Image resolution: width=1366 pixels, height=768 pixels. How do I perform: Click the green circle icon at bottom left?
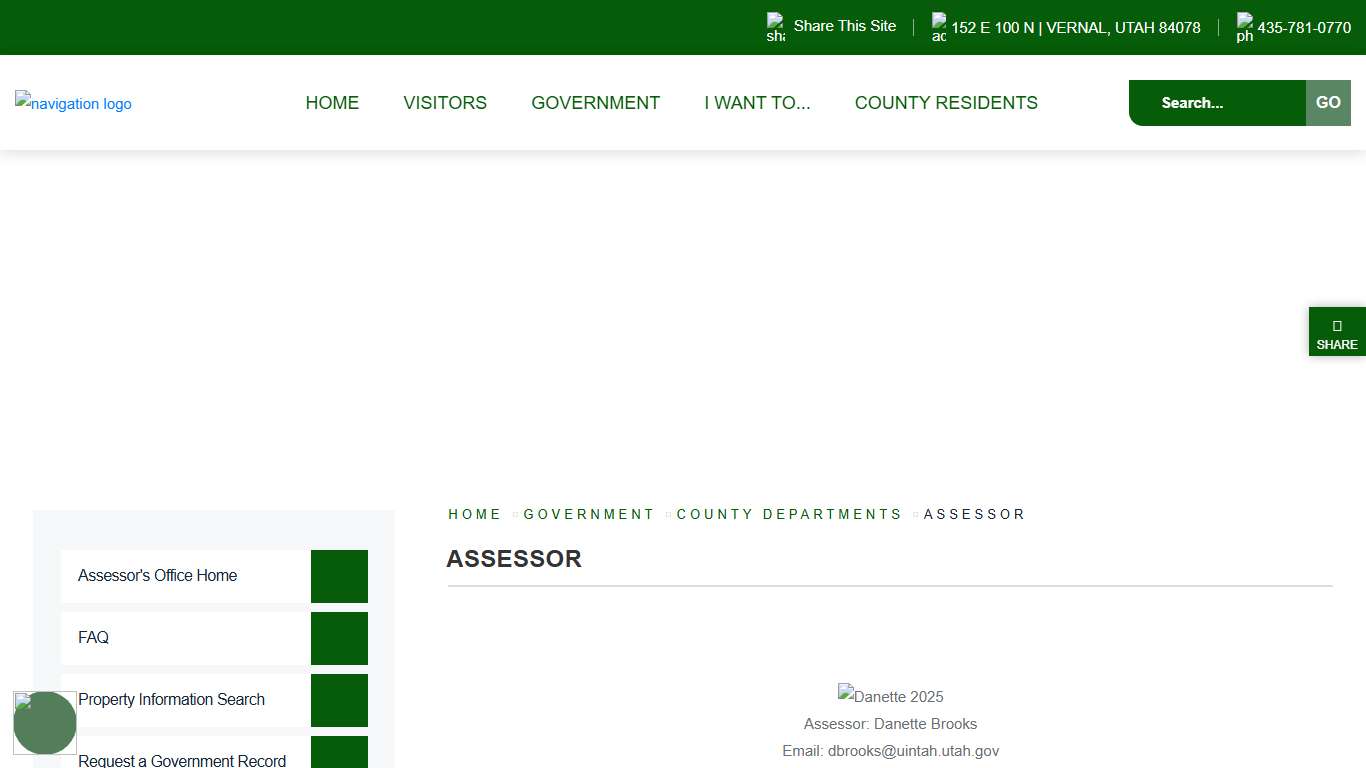[45, 722]
